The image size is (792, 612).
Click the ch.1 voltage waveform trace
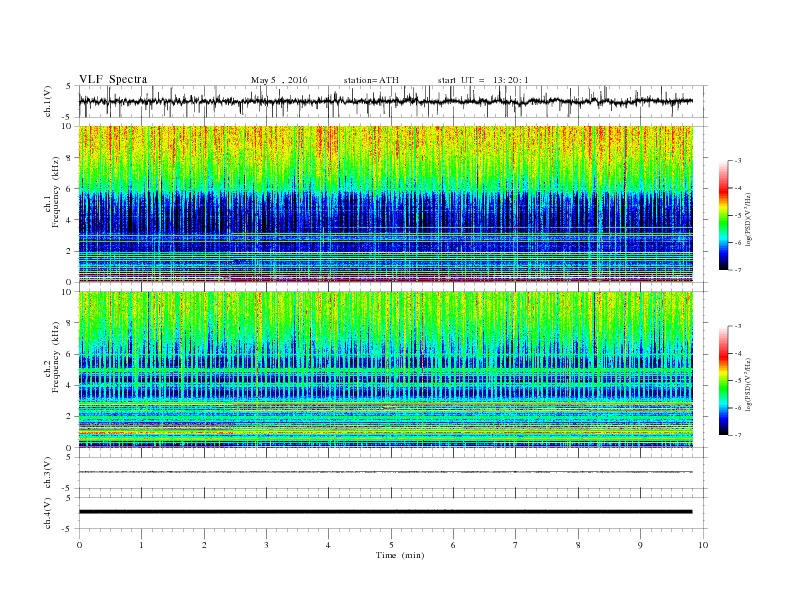click(x=385, y=101)
